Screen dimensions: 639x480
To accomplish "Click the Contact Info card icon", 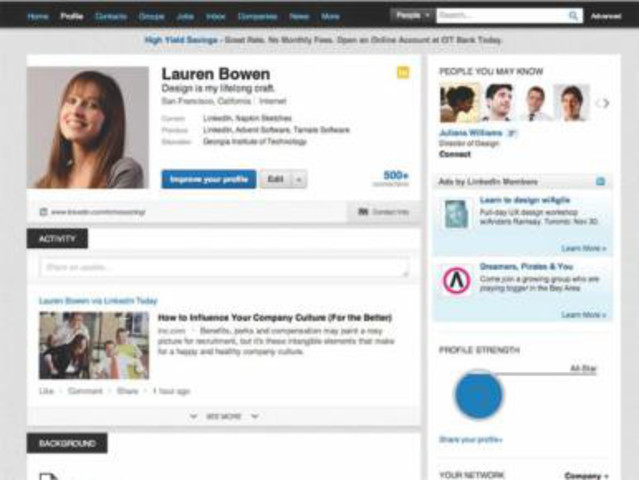I will 363,212.
